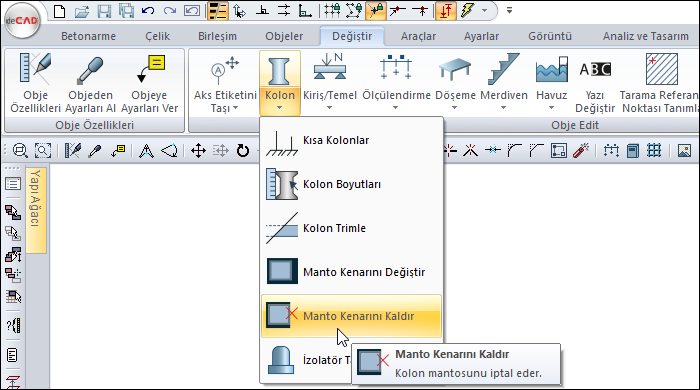Select the move cross-arrows tool in toolbar

click(198, 151)
